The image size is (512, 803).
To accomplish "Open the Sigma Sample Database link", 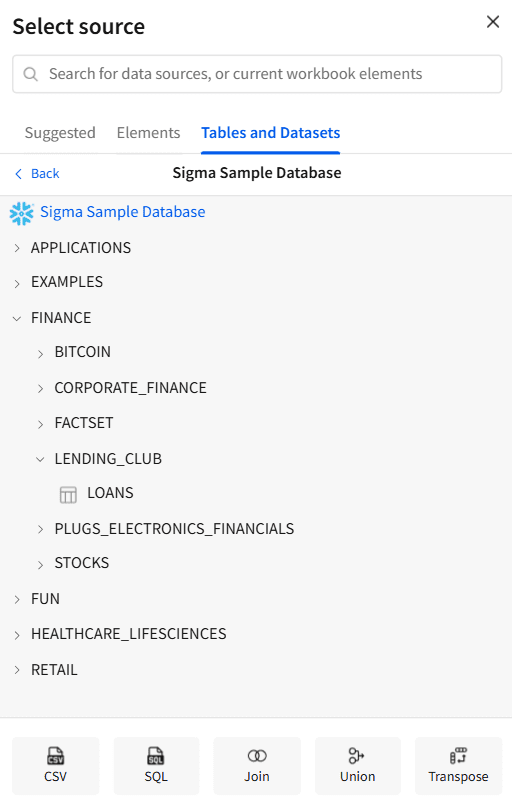I will (x=122, y=212).
